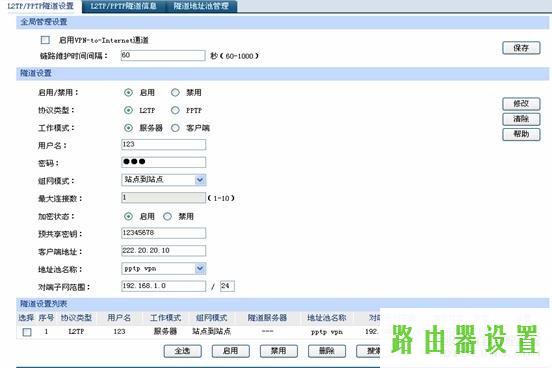Click the 组网模式 column header
The width and height of the screenshot is (552, 368).
[211, 318]
